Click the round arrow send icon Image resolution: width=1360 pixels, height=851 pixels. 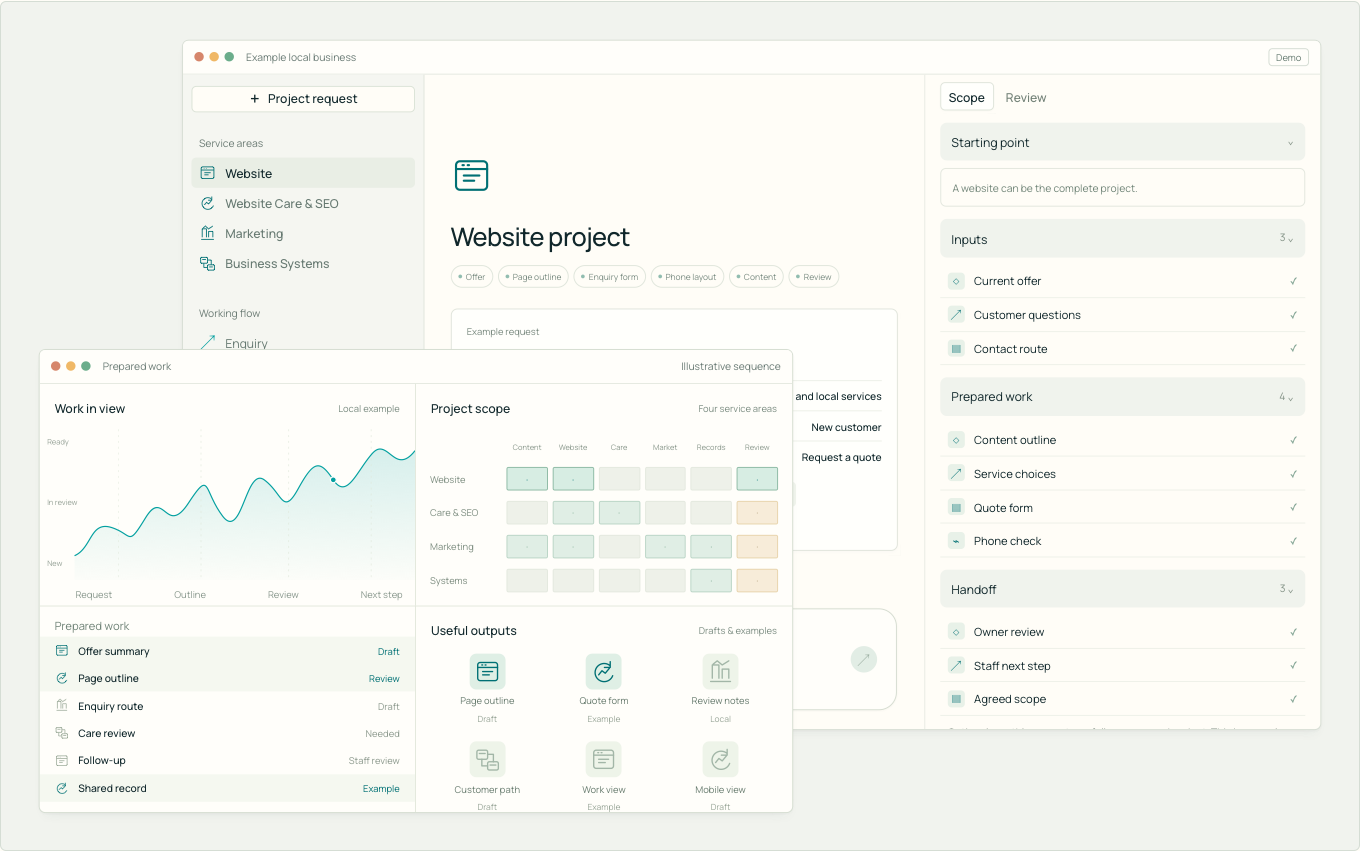point(863,659)
